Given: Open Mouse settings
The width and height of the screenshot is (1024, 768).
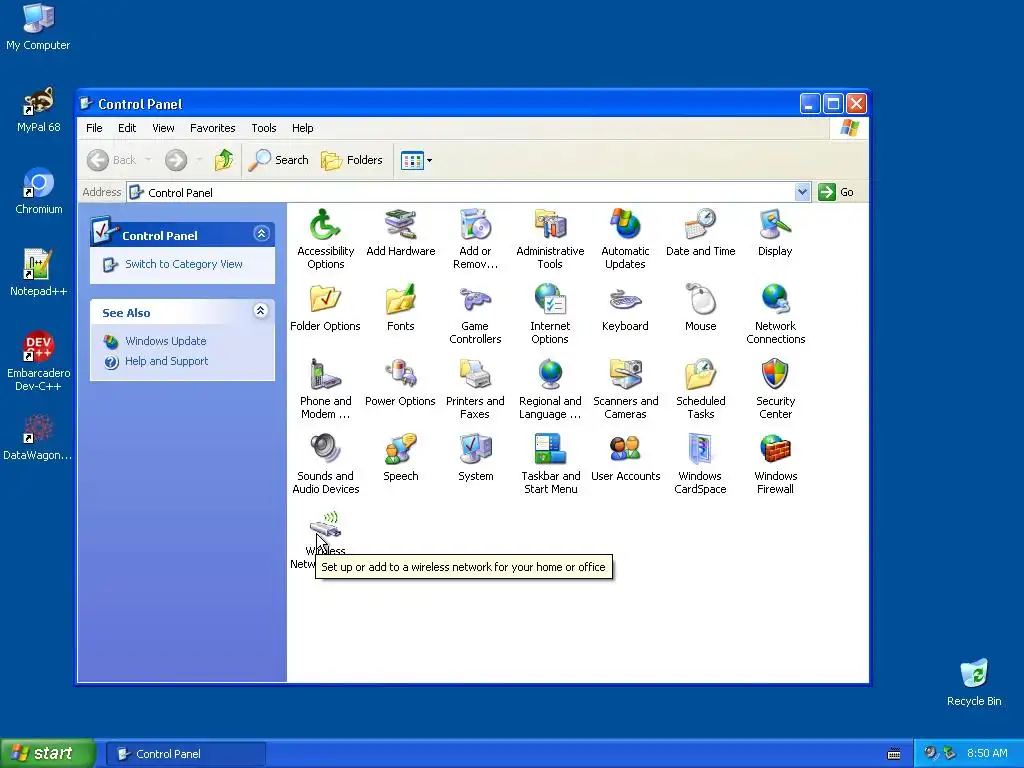Looking at the screenshot, I should (700, 308).
